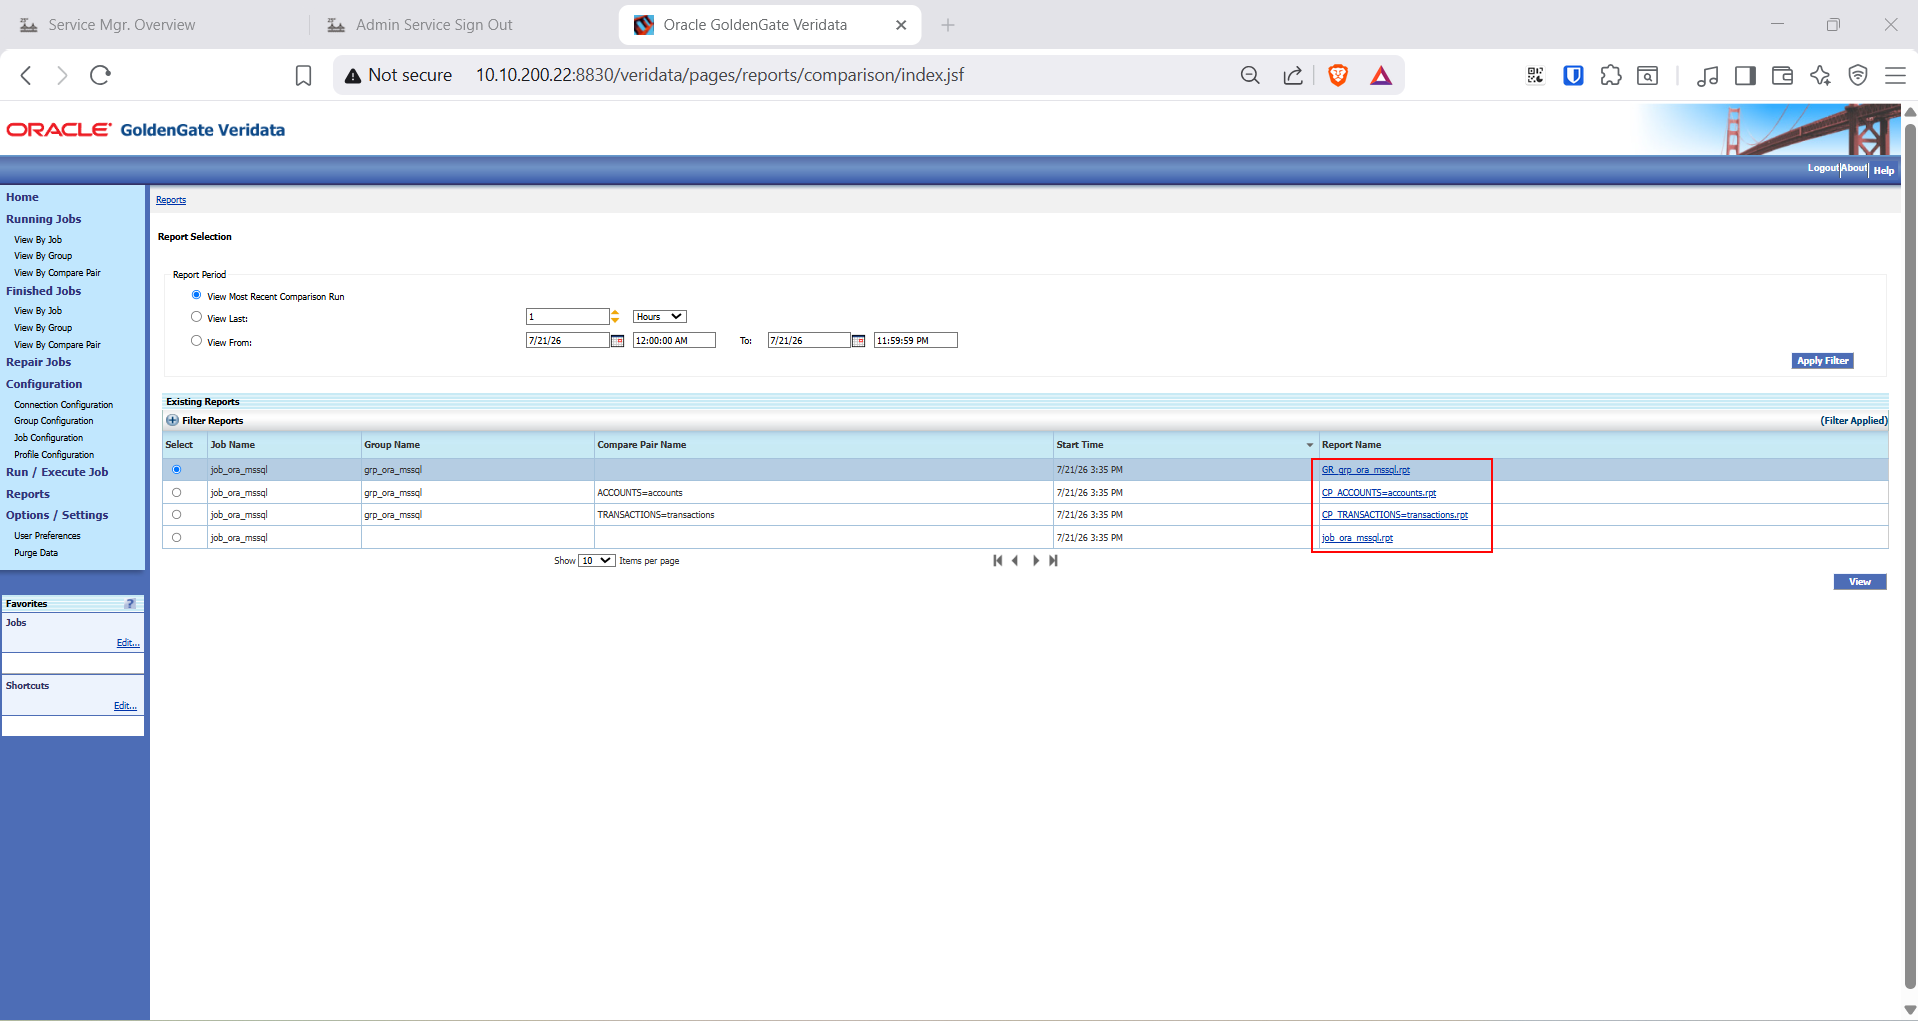
Task: Click the Apply Filter button
Action: (1823, 361)
